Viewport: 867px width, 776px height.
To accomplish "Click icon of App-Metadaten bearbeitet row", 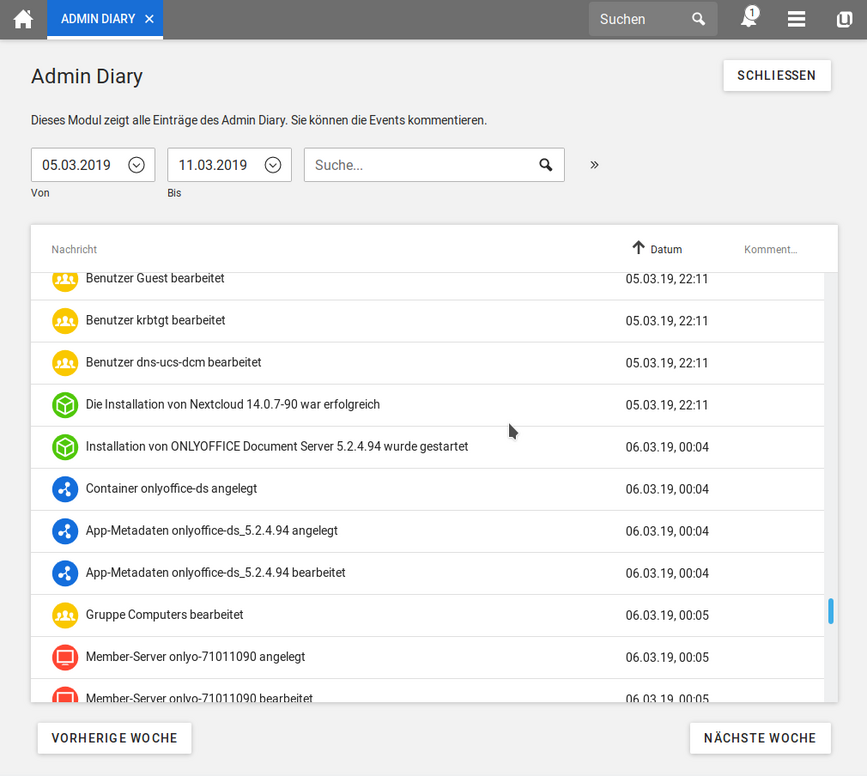I will 65,573.
